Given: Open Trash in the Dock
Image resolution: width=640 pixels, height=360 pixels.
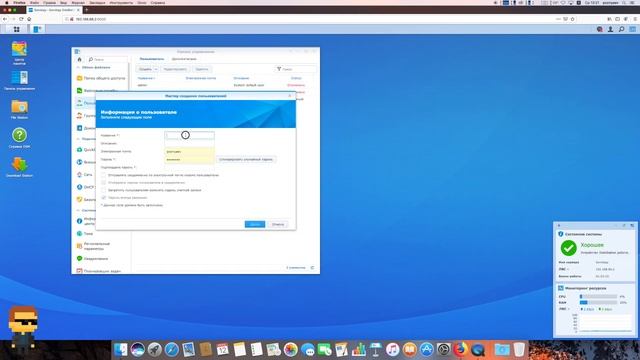Looking at the screenshot, I should pos(519,350).
